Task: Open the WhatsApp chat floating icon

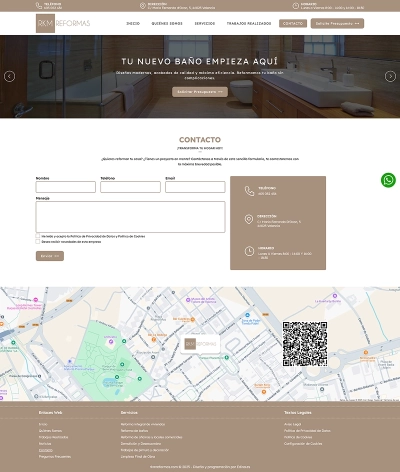Action: tap(388, 180)
